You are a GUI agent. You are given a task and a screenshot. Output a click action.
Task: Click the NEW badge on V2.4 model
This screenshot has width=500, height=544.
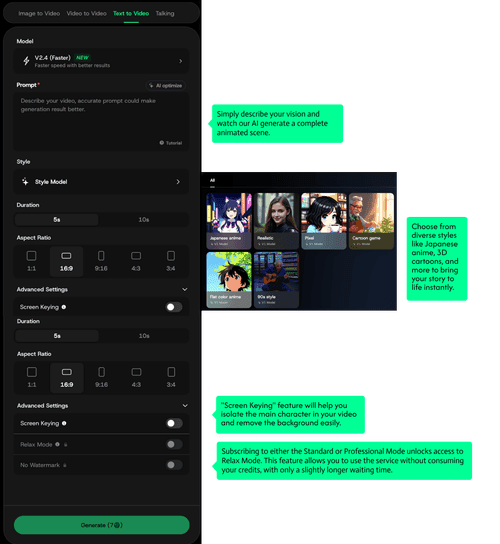point(83,58)
